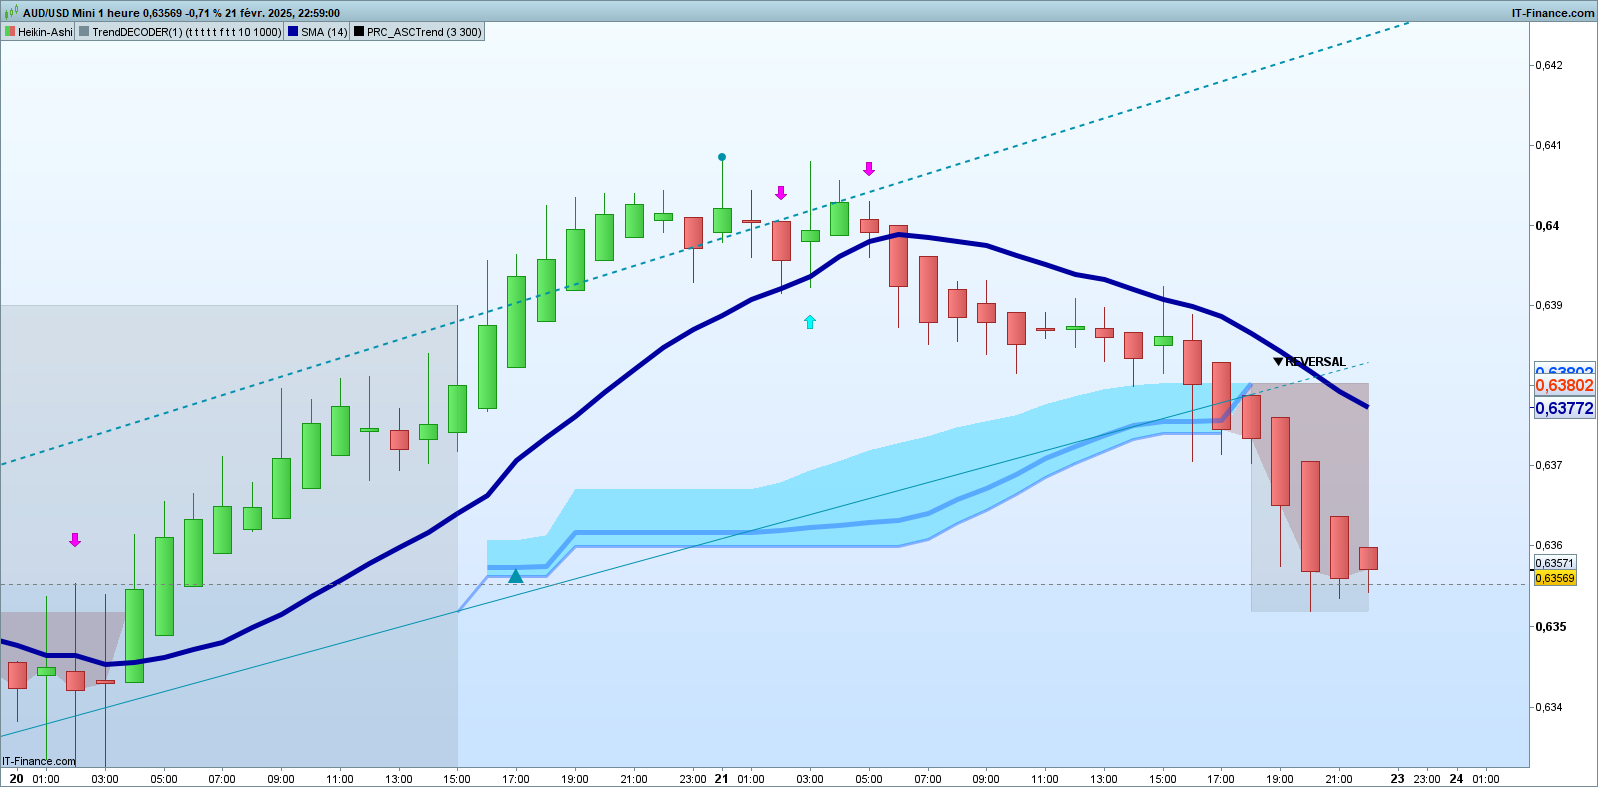Click the date 20 on the time axis
Image resolution: width=1598 pixels, height=787 pixels.
pos(16,778)
